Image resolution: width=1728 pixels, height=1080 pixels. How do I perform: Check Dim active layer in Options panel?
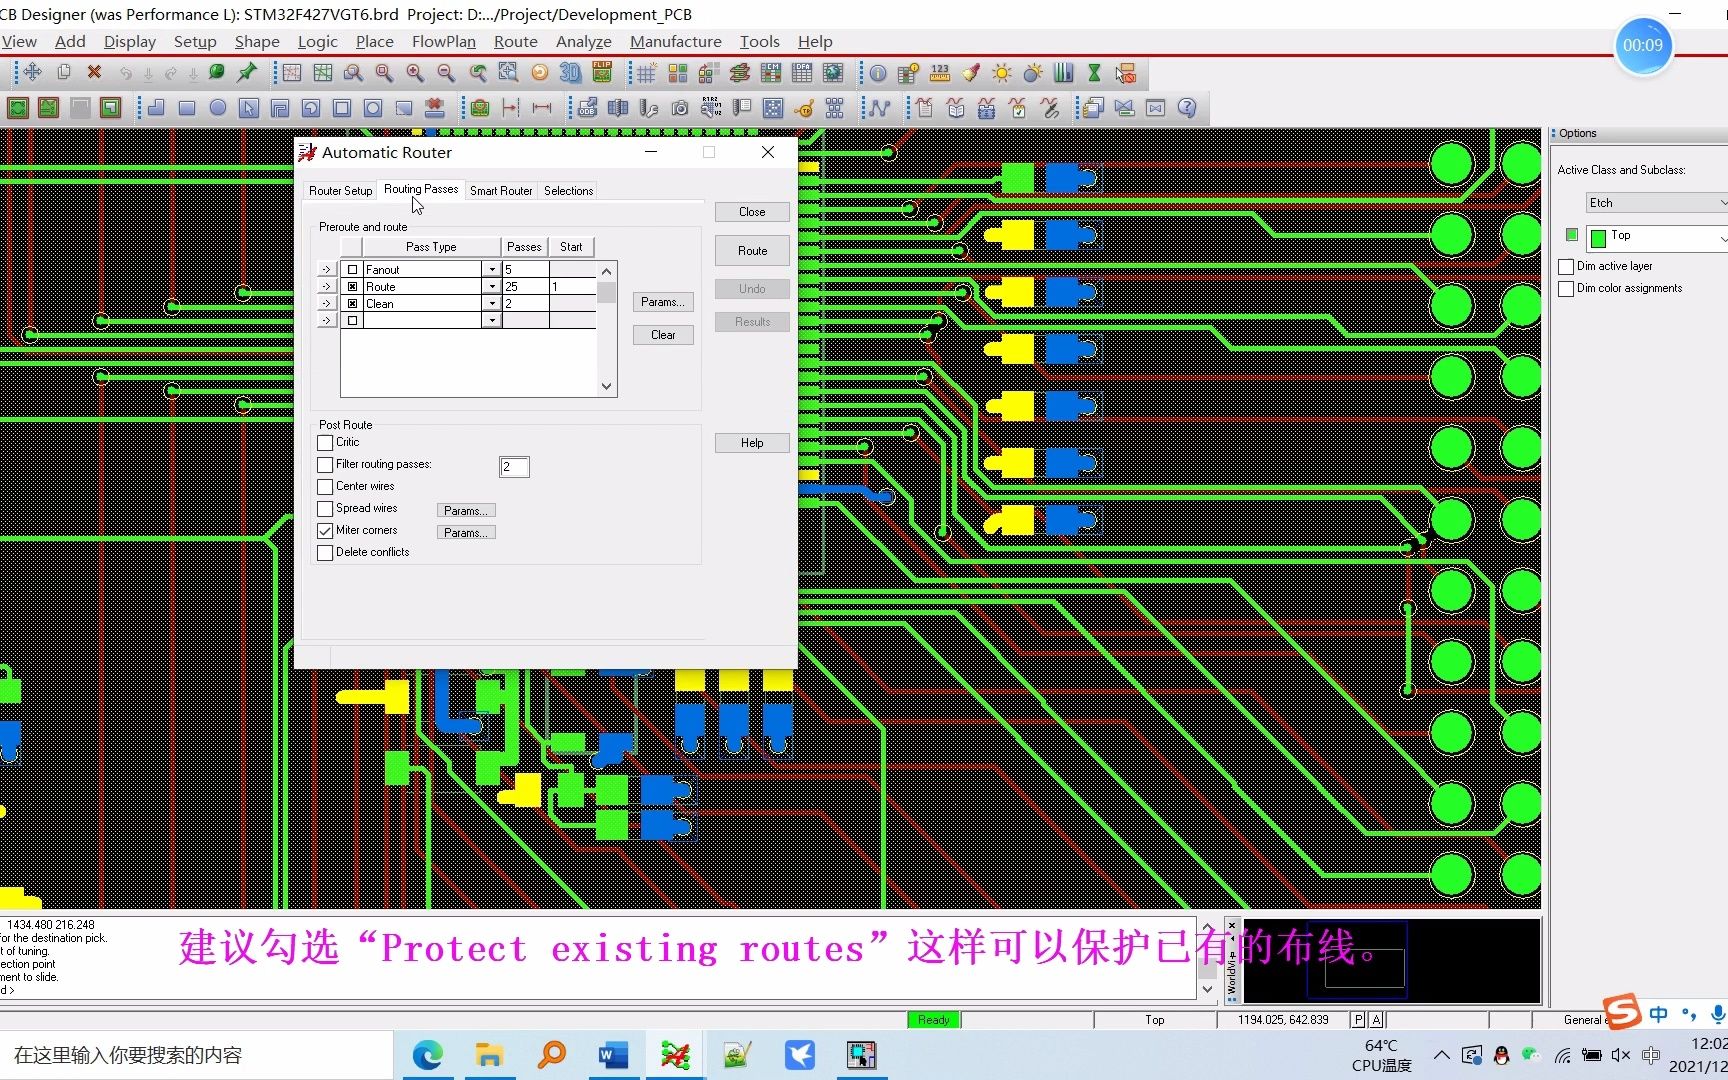[1567, 266]
